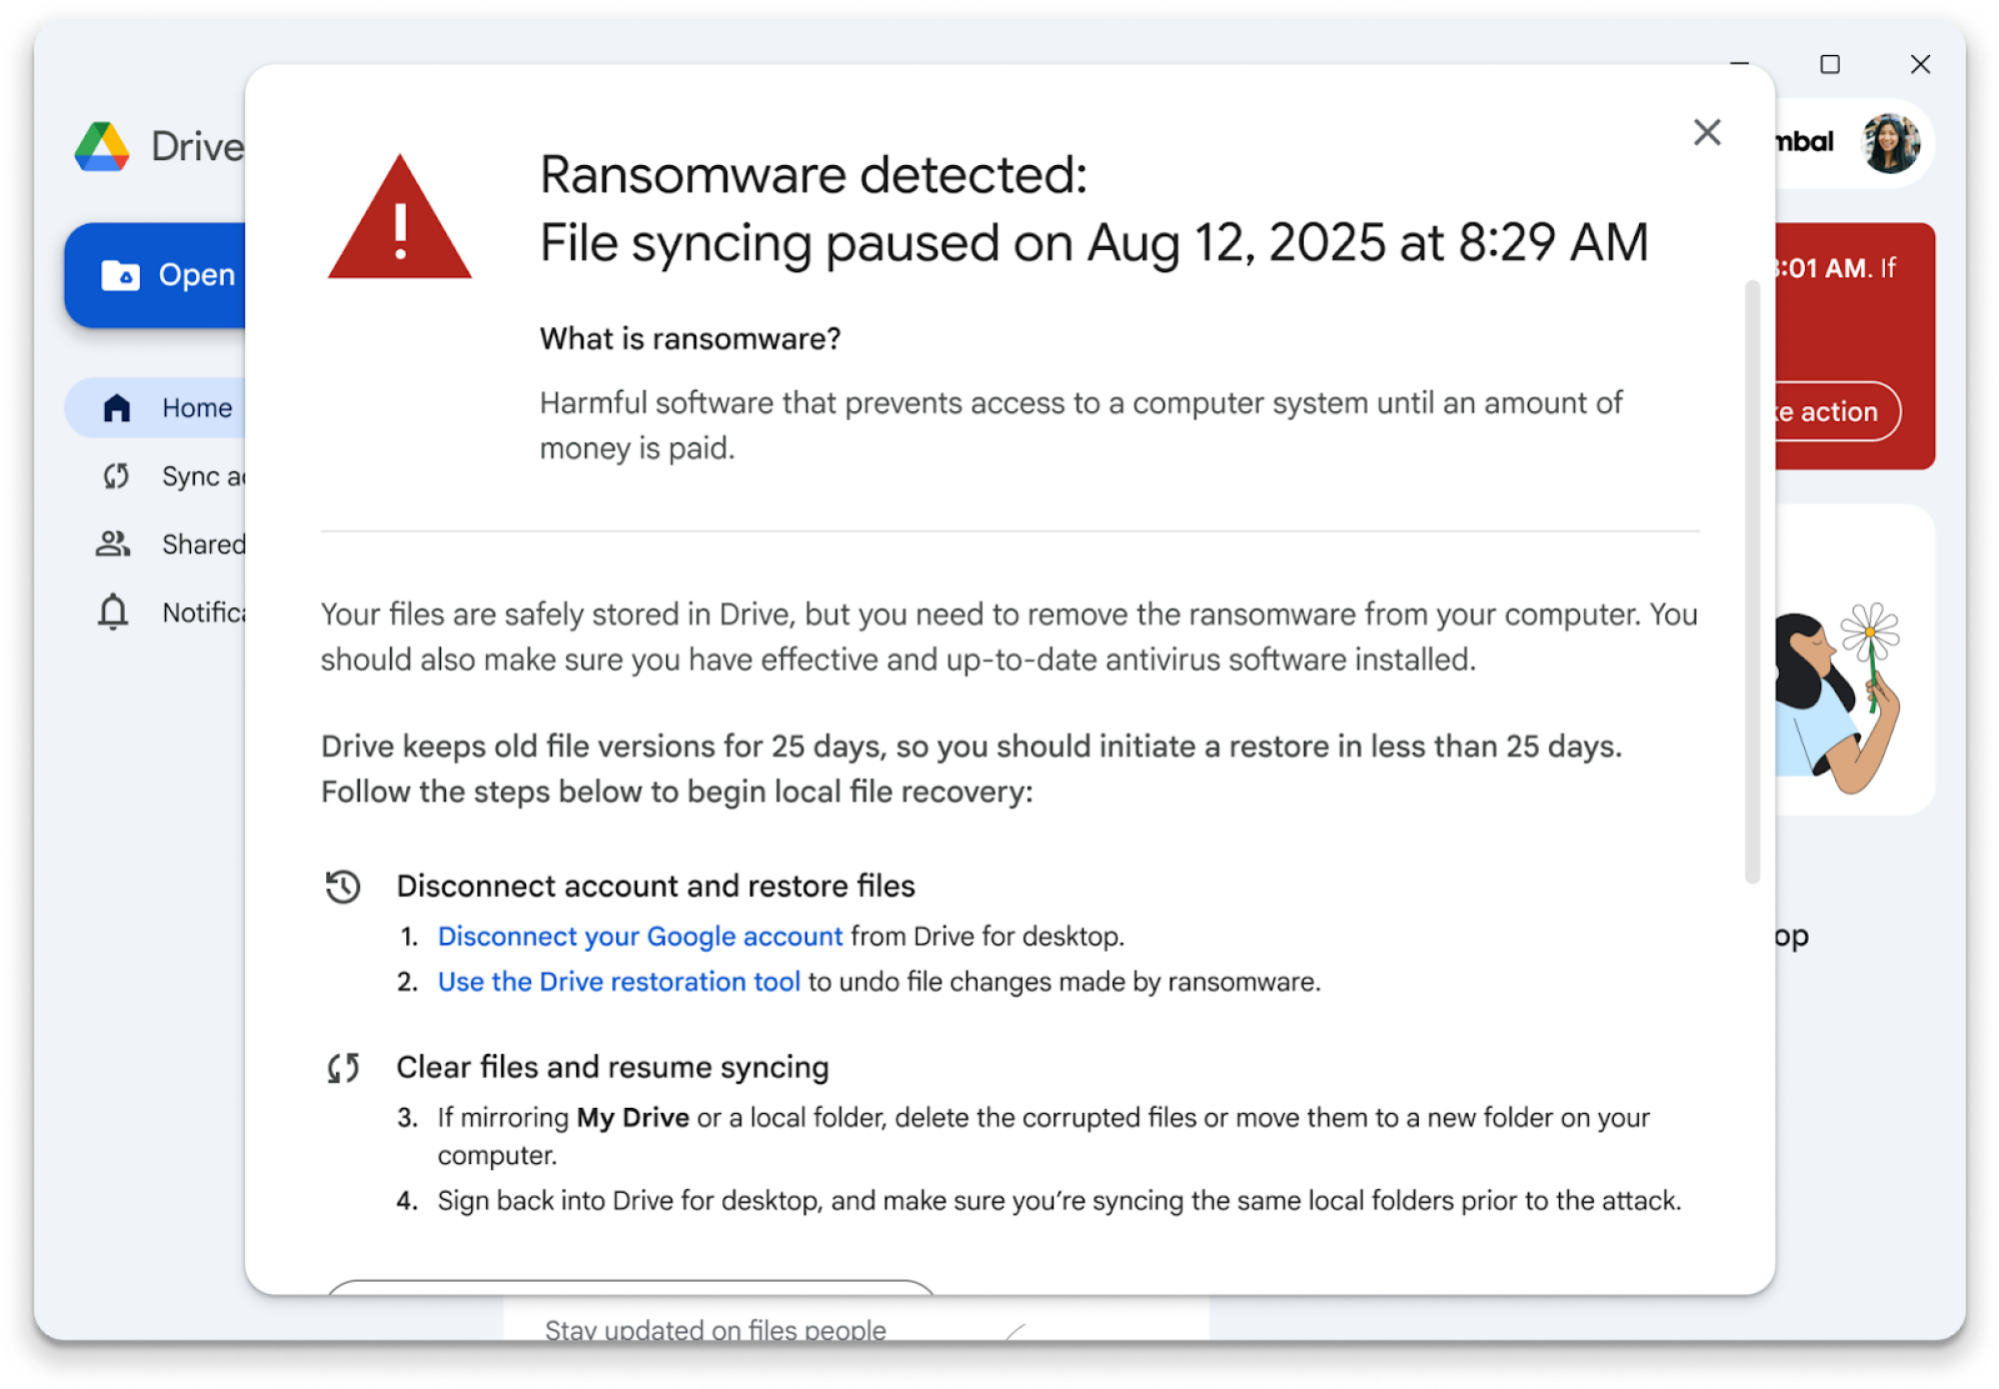
Task: Check notifications via the bell icon
Action: point(113,612)
